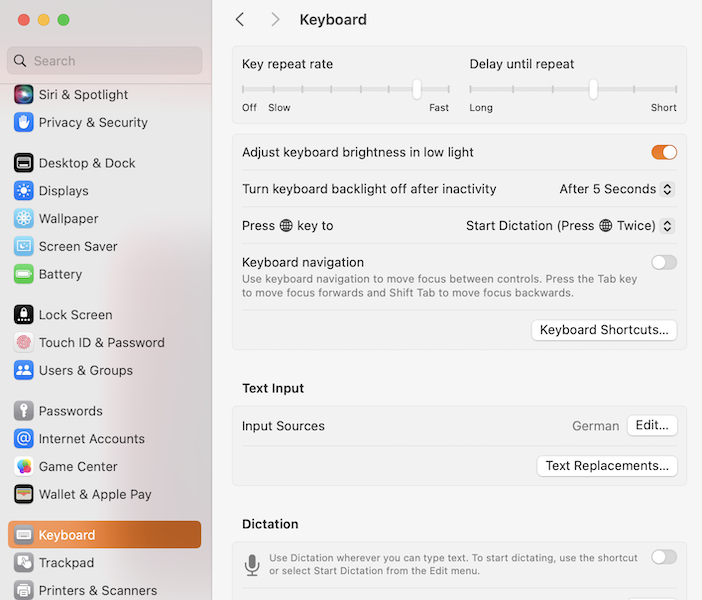
Task: Click the 'Text Input' section heading
Action: pyautogui.click(x=273, y=388)
